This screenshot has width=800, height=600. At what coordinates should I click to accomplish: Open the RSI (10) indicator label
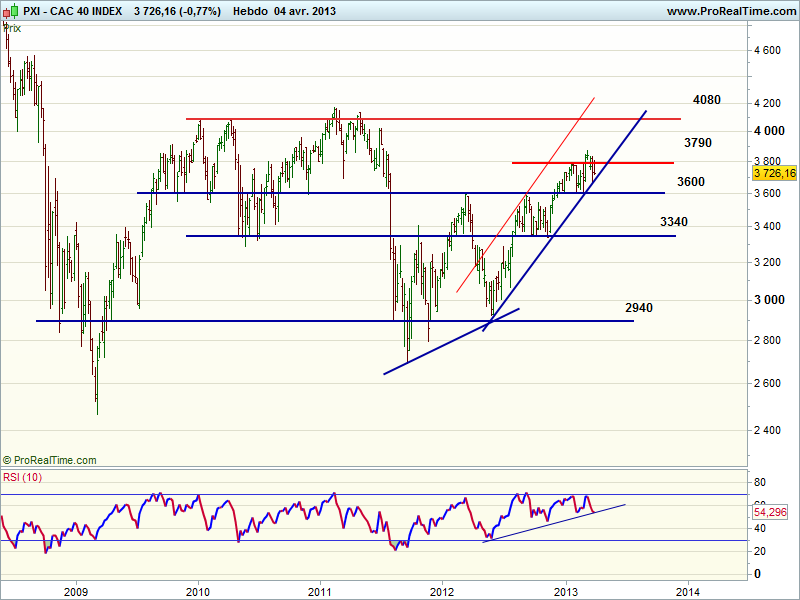point(25,476)
